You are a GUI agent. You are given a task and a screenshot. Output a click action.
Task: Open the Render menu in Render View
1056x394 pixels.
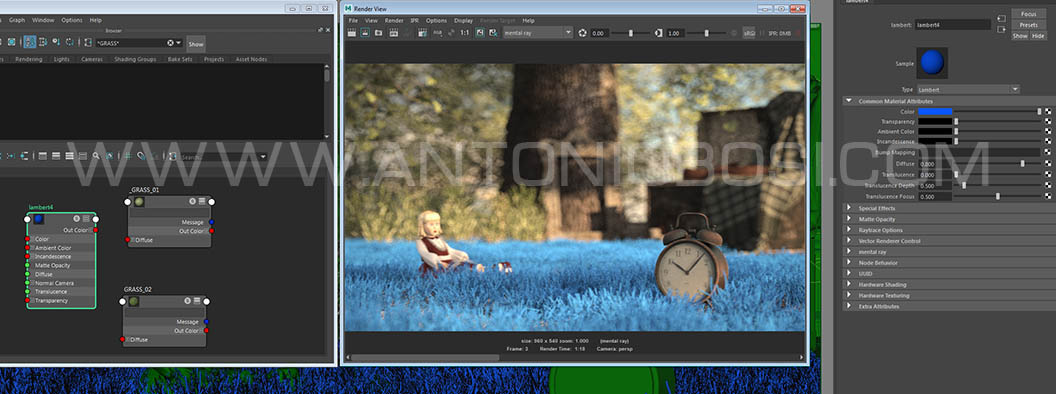pyautogui.click(x=394, y=20)
